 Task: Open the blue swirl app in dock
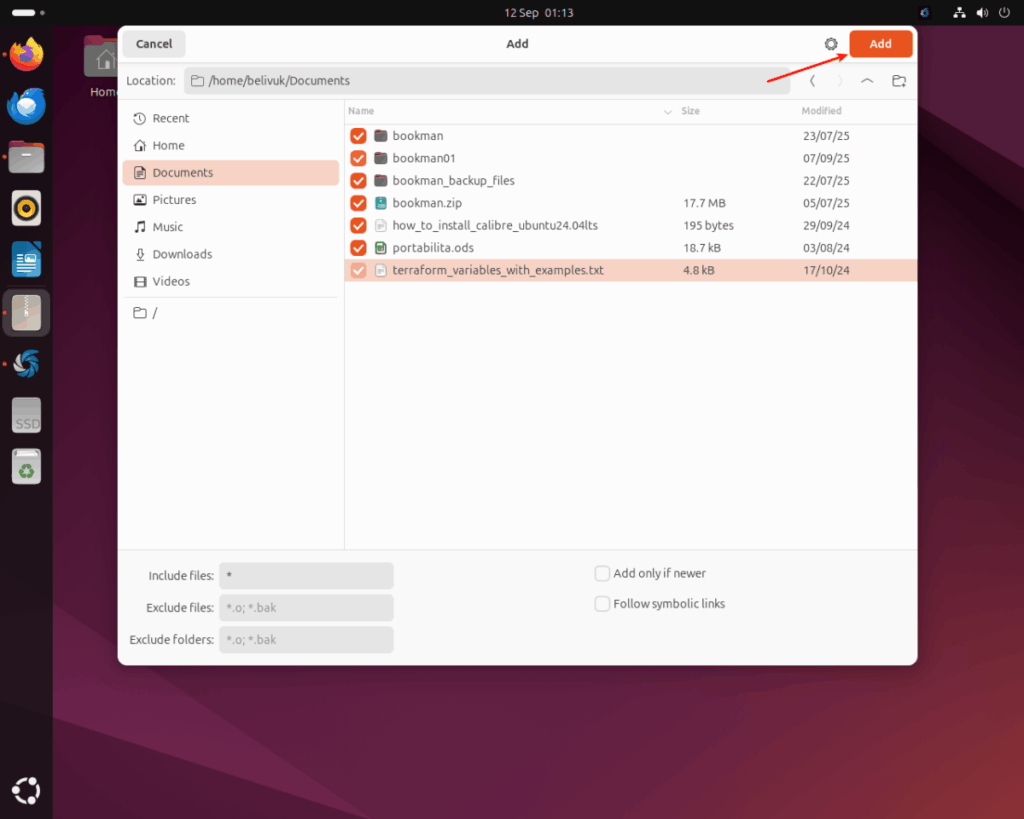(26, 364)
